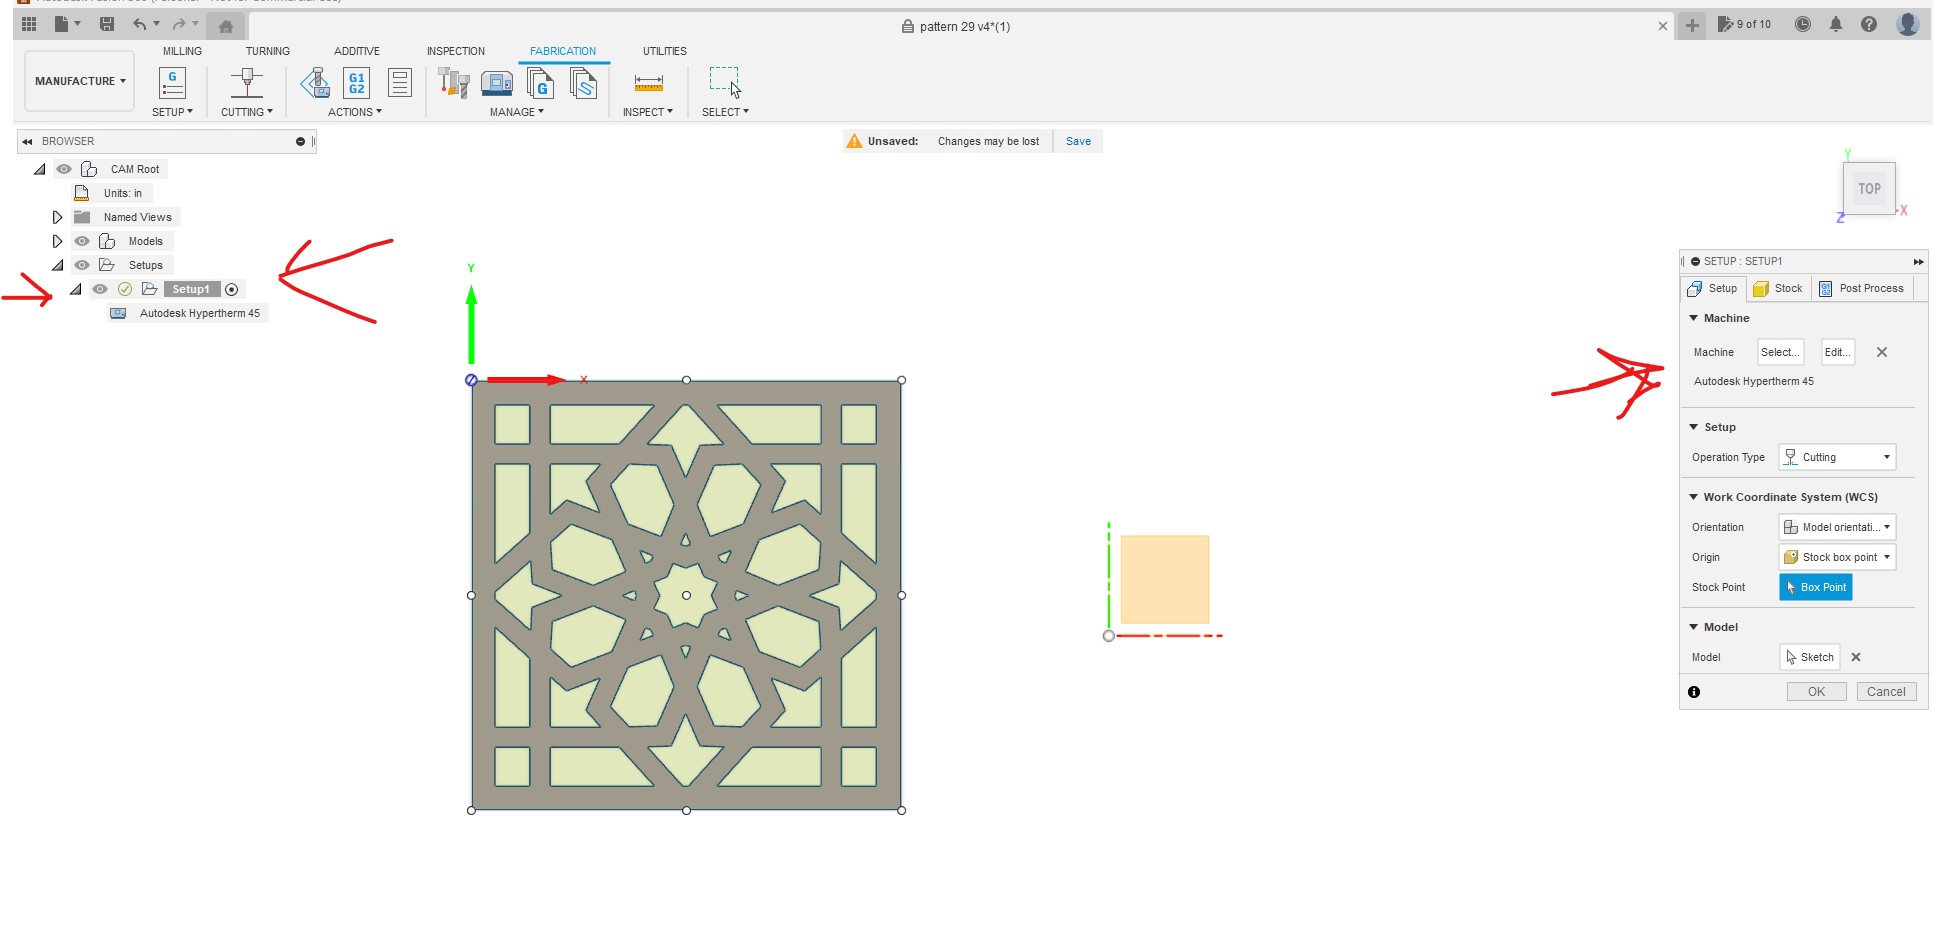Collapse the Machine section

[x=1694, y=318]
